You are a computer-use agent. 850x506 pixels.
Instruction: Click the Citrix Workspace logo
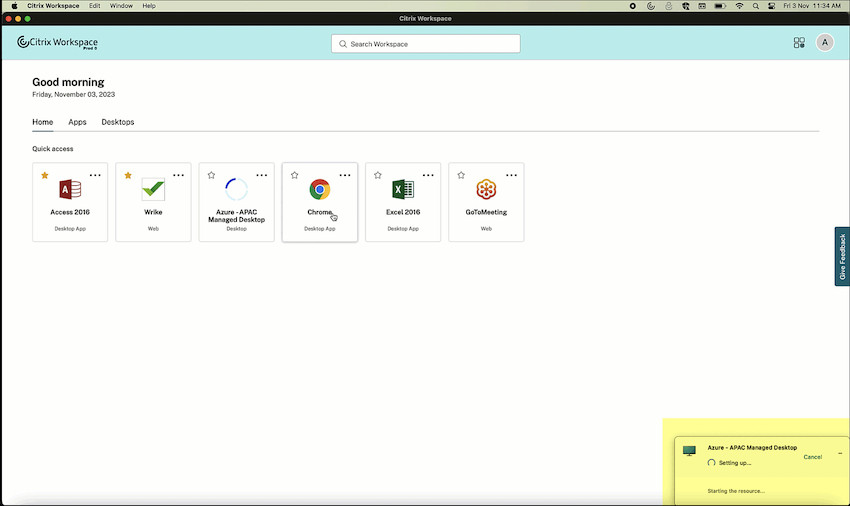point(57,42)
